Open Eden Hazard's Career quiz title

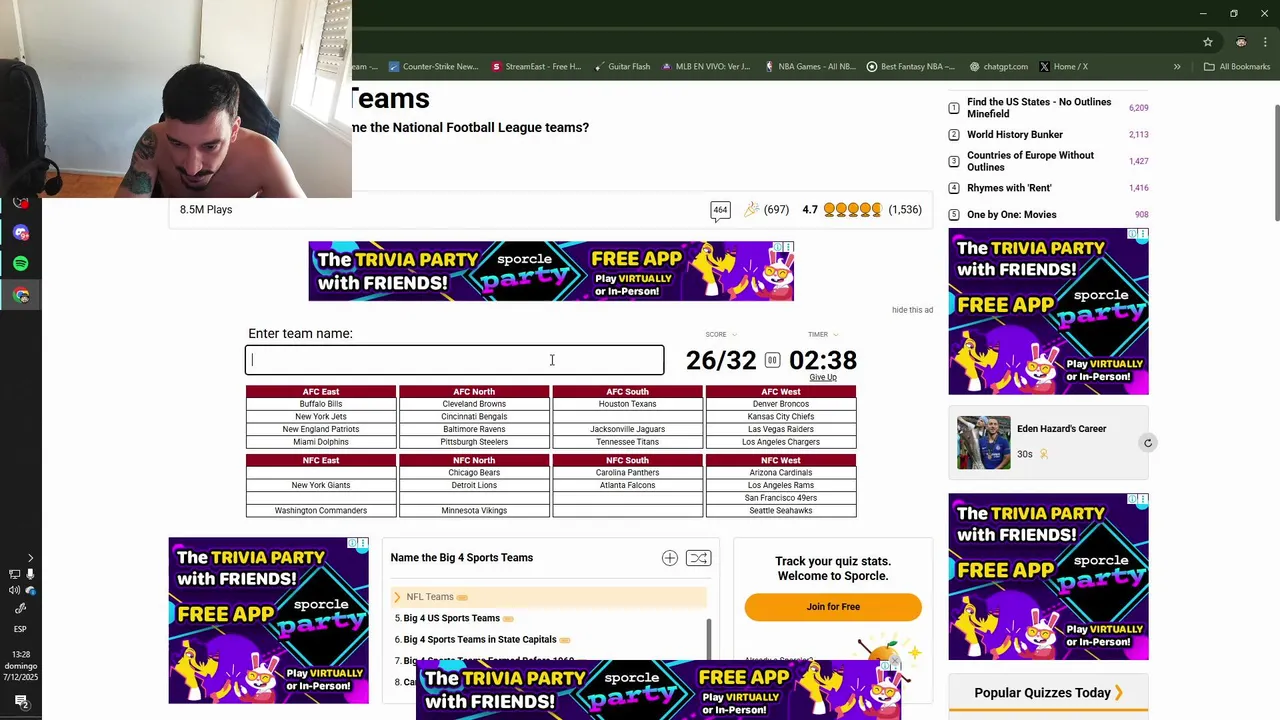(1062, 429)
